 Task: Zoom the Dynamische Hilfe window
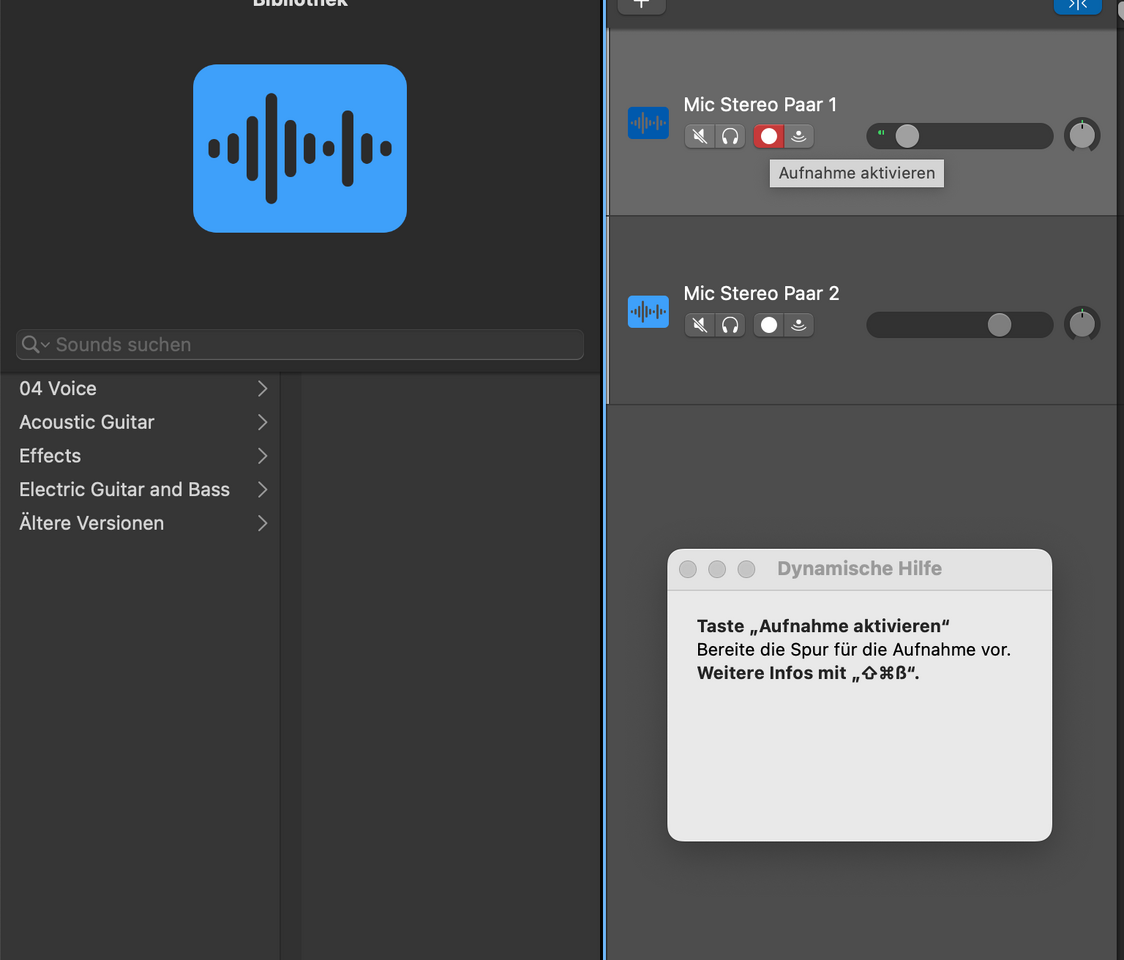tap(746, 569)
